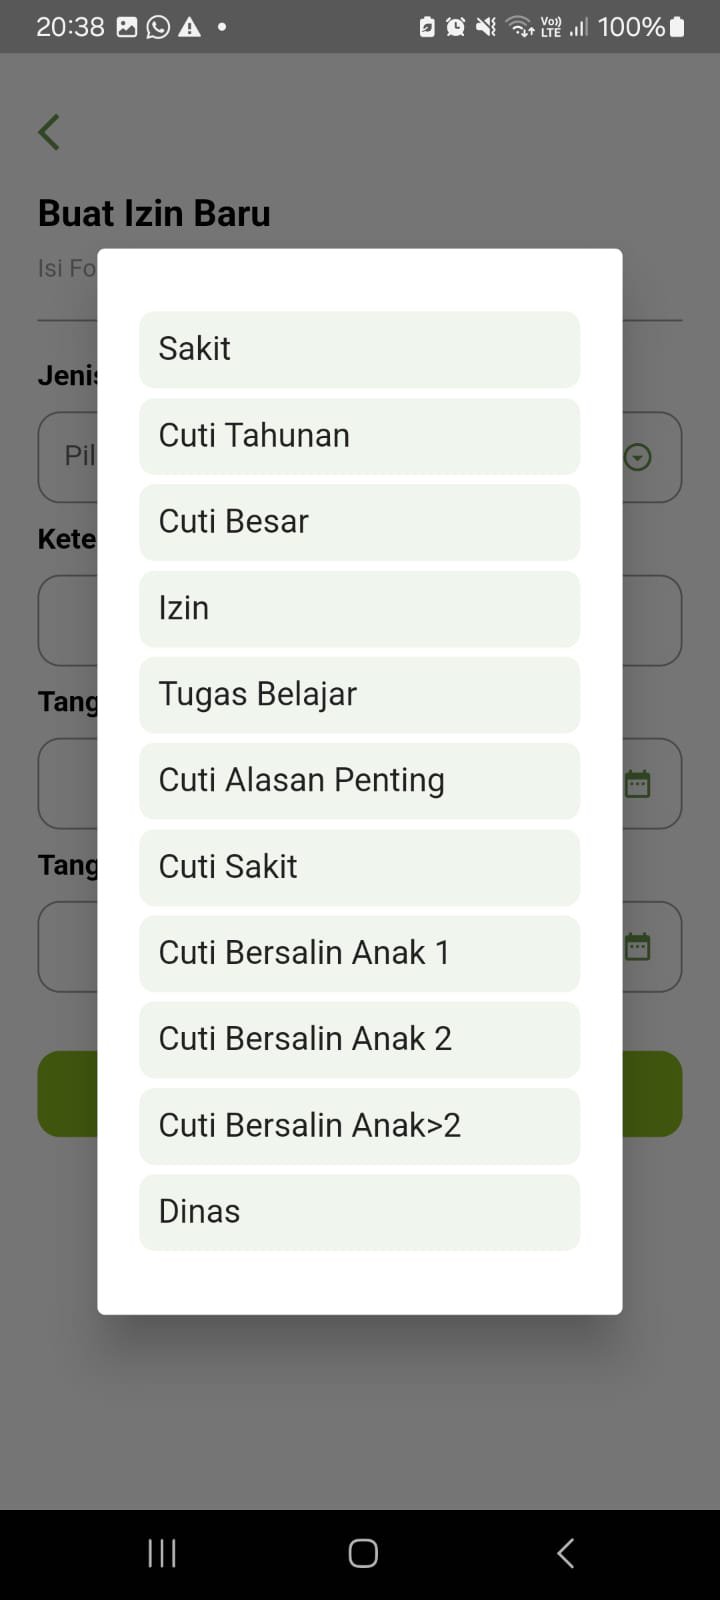Image resolution: width=720 pixels, height=1600 pixels.
Task: Pick the Cuti Sakit option
Action: (359, 867)
